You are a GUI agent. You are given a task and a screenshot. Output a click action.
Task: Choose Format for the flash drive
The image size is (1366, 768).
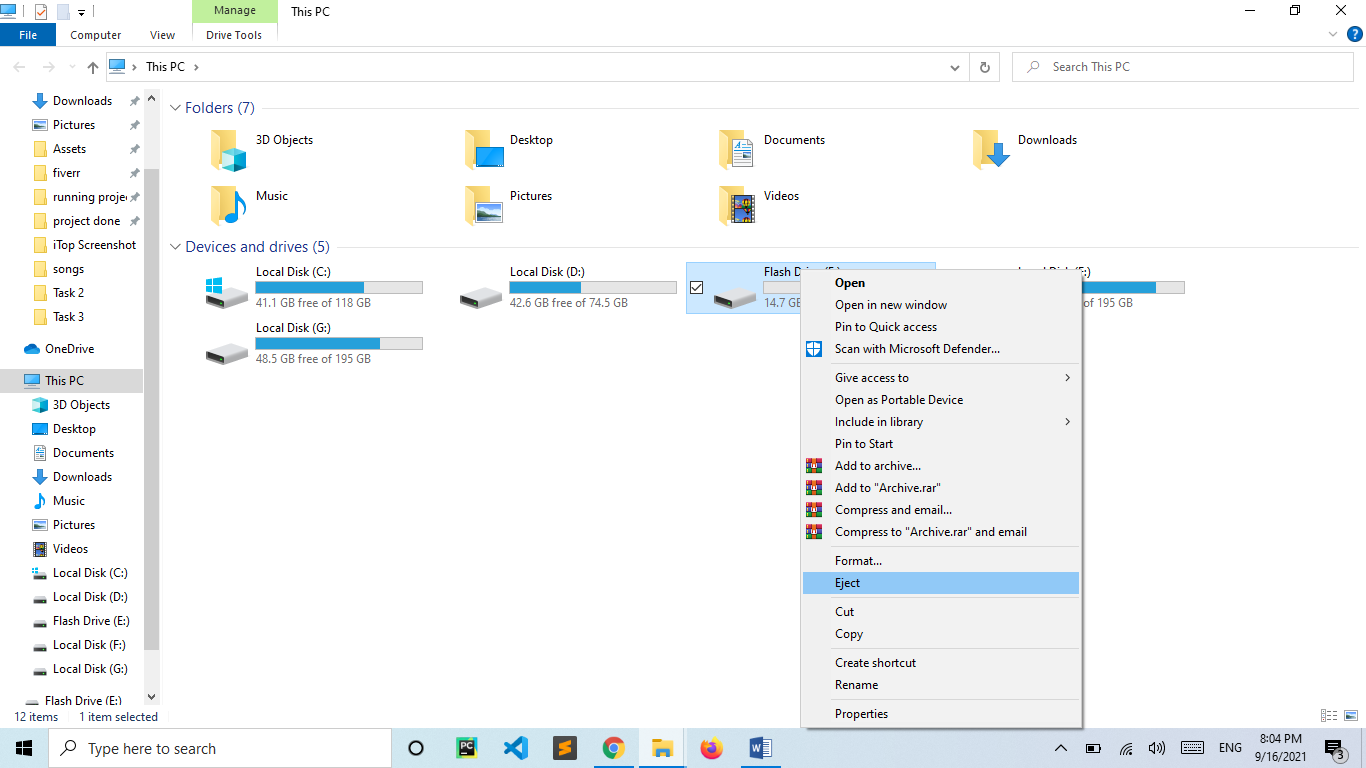point(858,560)
